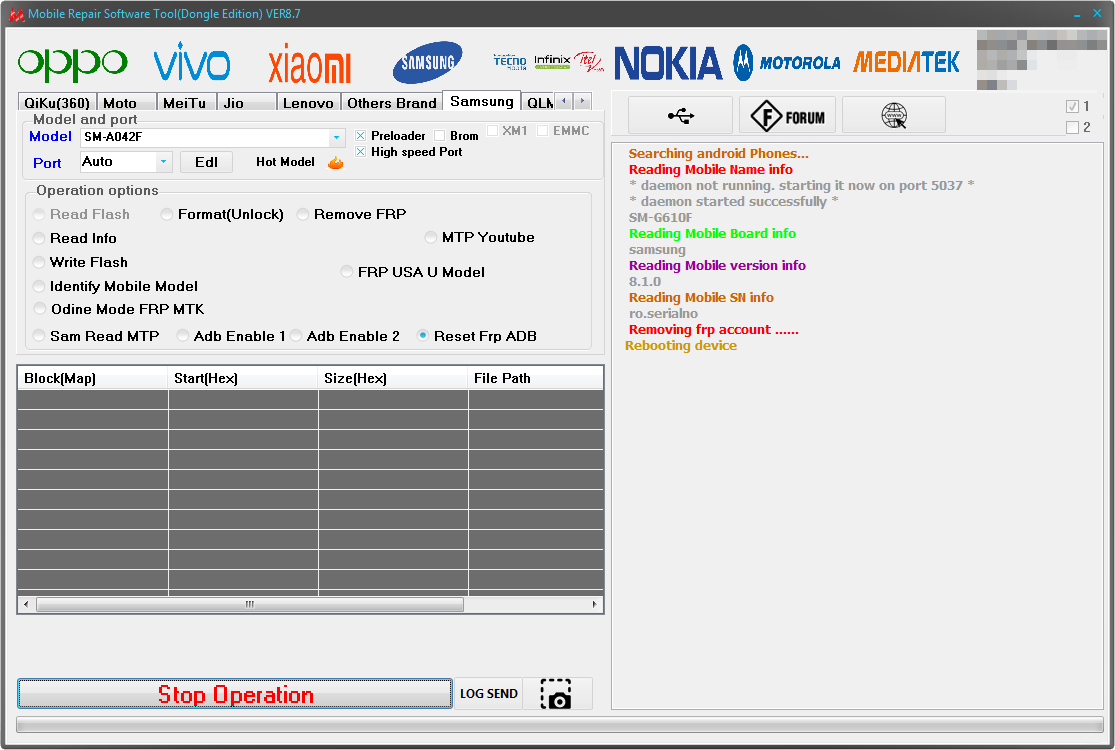Click the OPPO brand logo

pyautogui.click(x=73, y=64)
